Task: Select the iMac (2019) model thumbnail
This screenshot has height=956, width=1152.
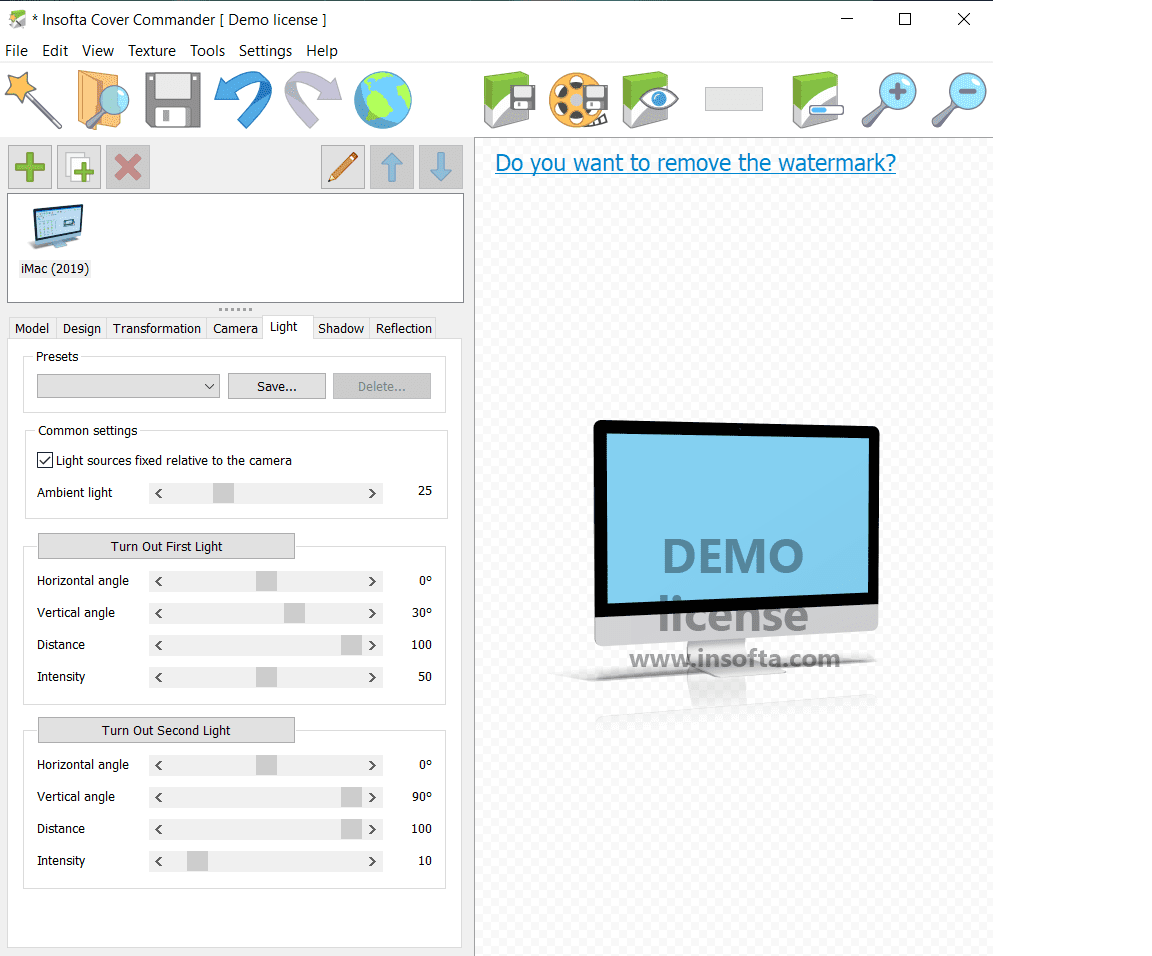Action: [56, 240]
